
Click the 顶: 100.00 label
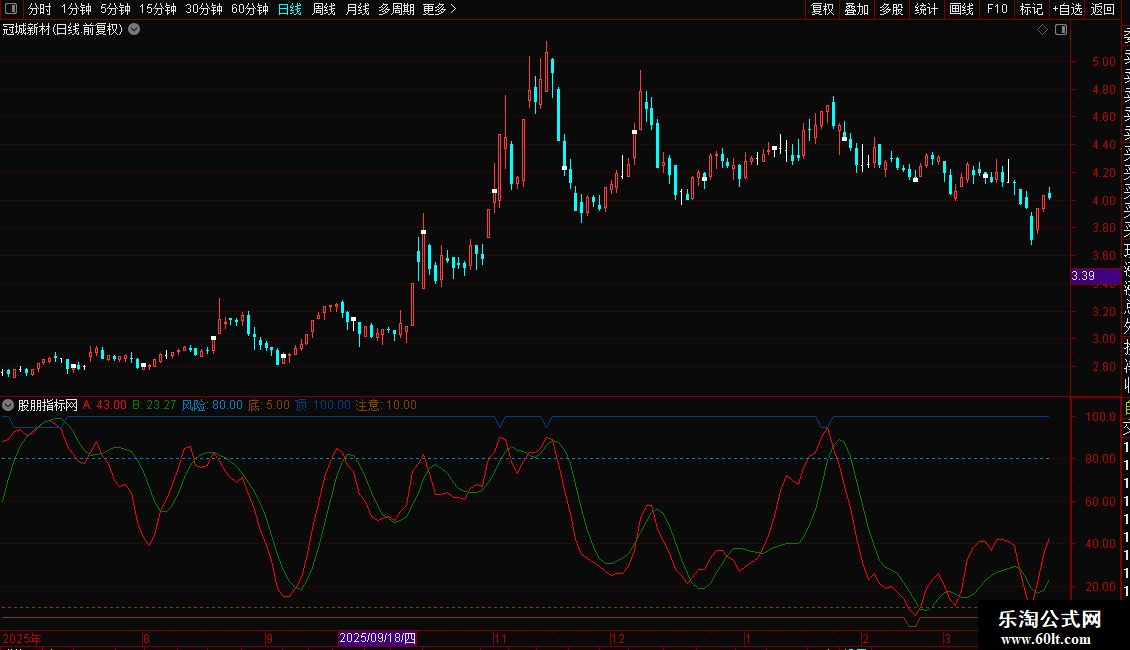click(323, 405)
